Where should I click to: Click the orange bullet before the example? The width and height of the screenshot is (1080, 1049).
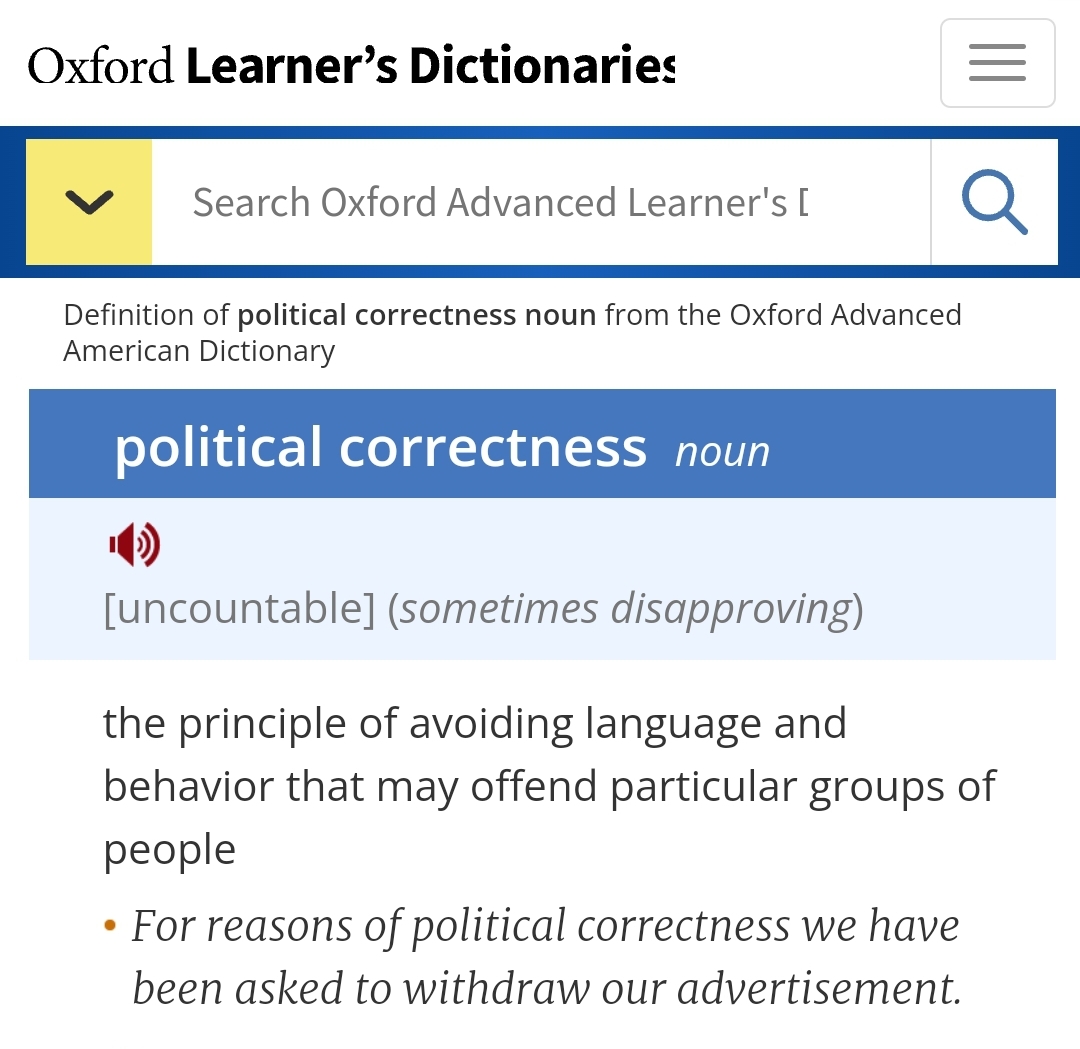pyautogui.click(x=110, y=926)
